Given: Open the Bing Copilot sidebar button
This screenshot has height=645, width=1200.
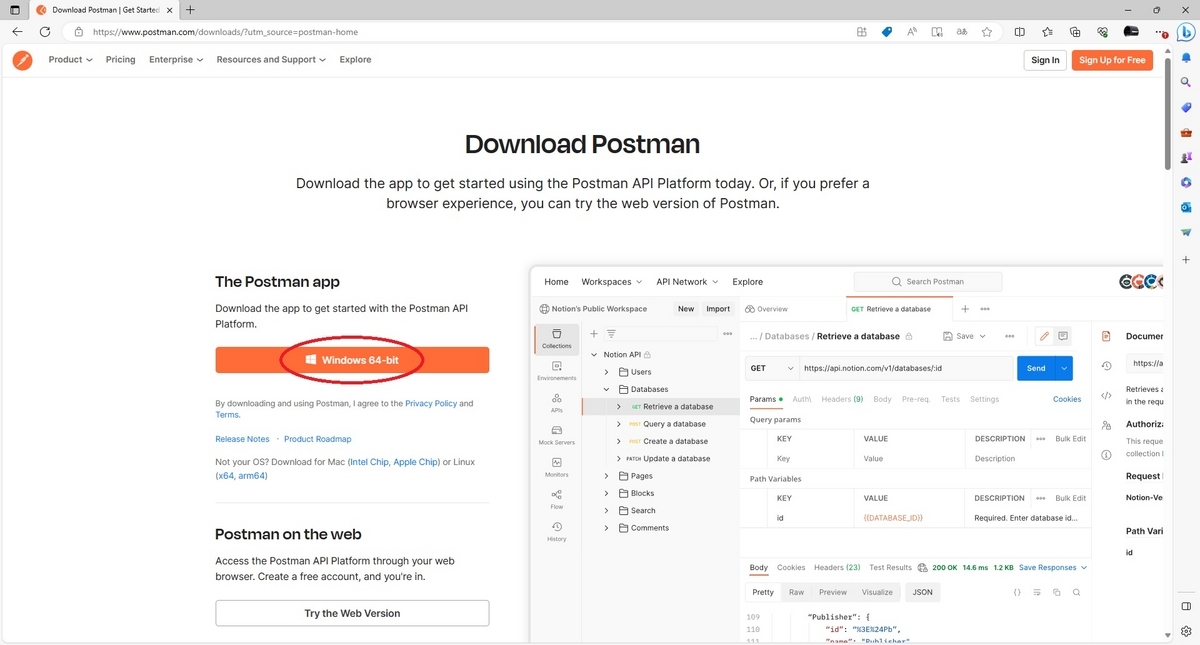Looking at the screenshot, I should point(1186,32).
